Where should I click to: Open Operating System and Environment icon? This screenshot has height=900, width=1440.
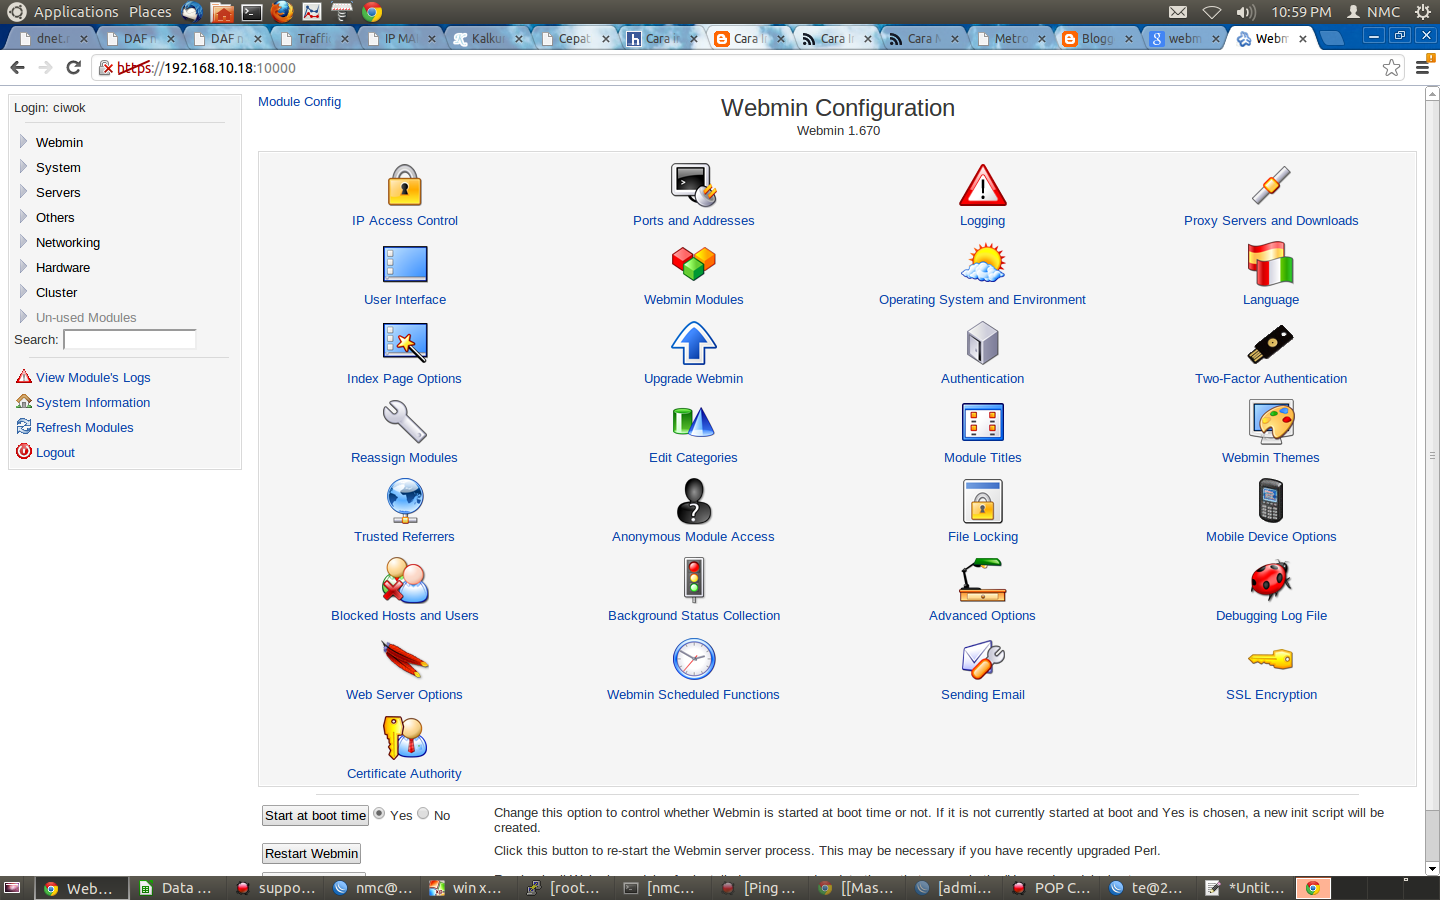[x=982, y=264]
